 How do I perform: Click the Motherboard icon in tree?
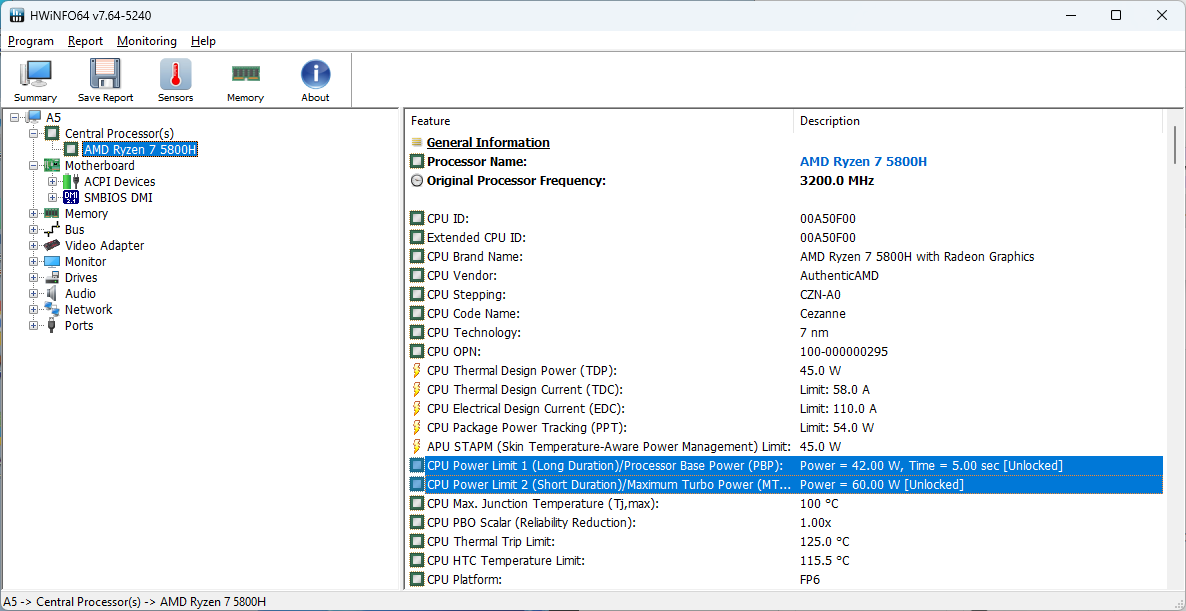coord(52,166)
